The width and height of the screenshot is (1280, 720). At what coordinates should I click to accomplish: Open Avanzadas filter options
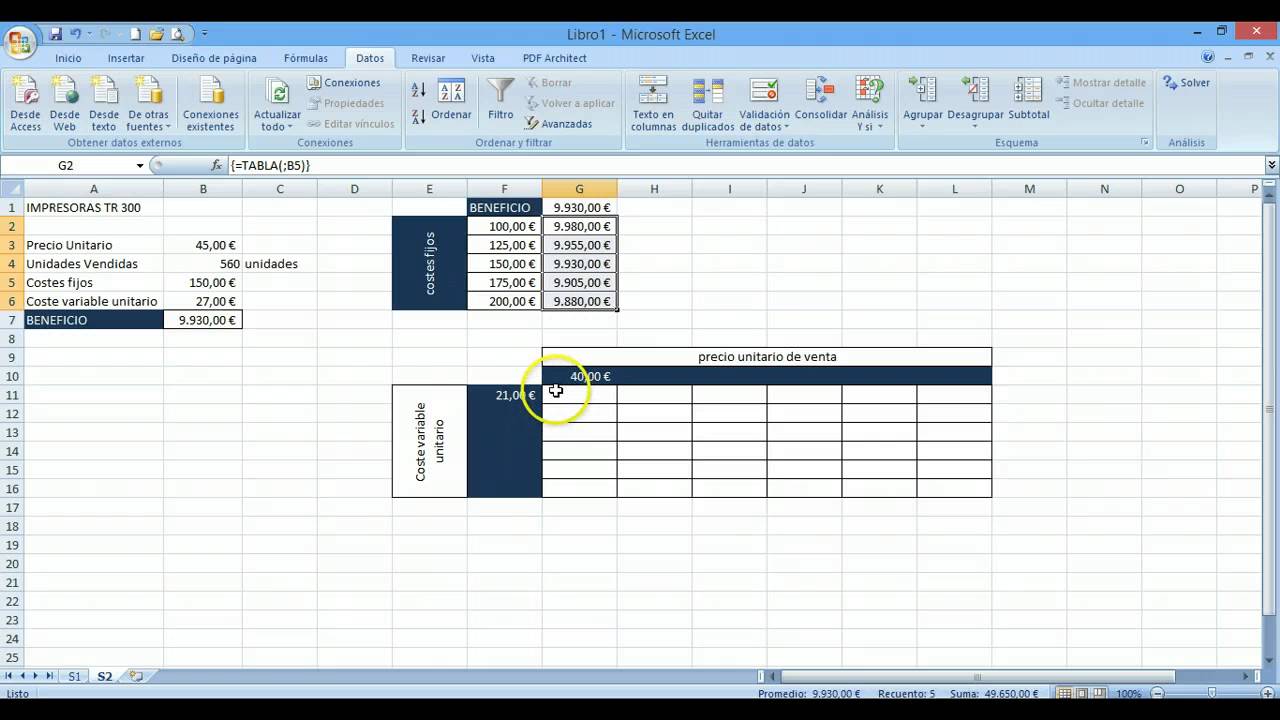click(559, 124)
